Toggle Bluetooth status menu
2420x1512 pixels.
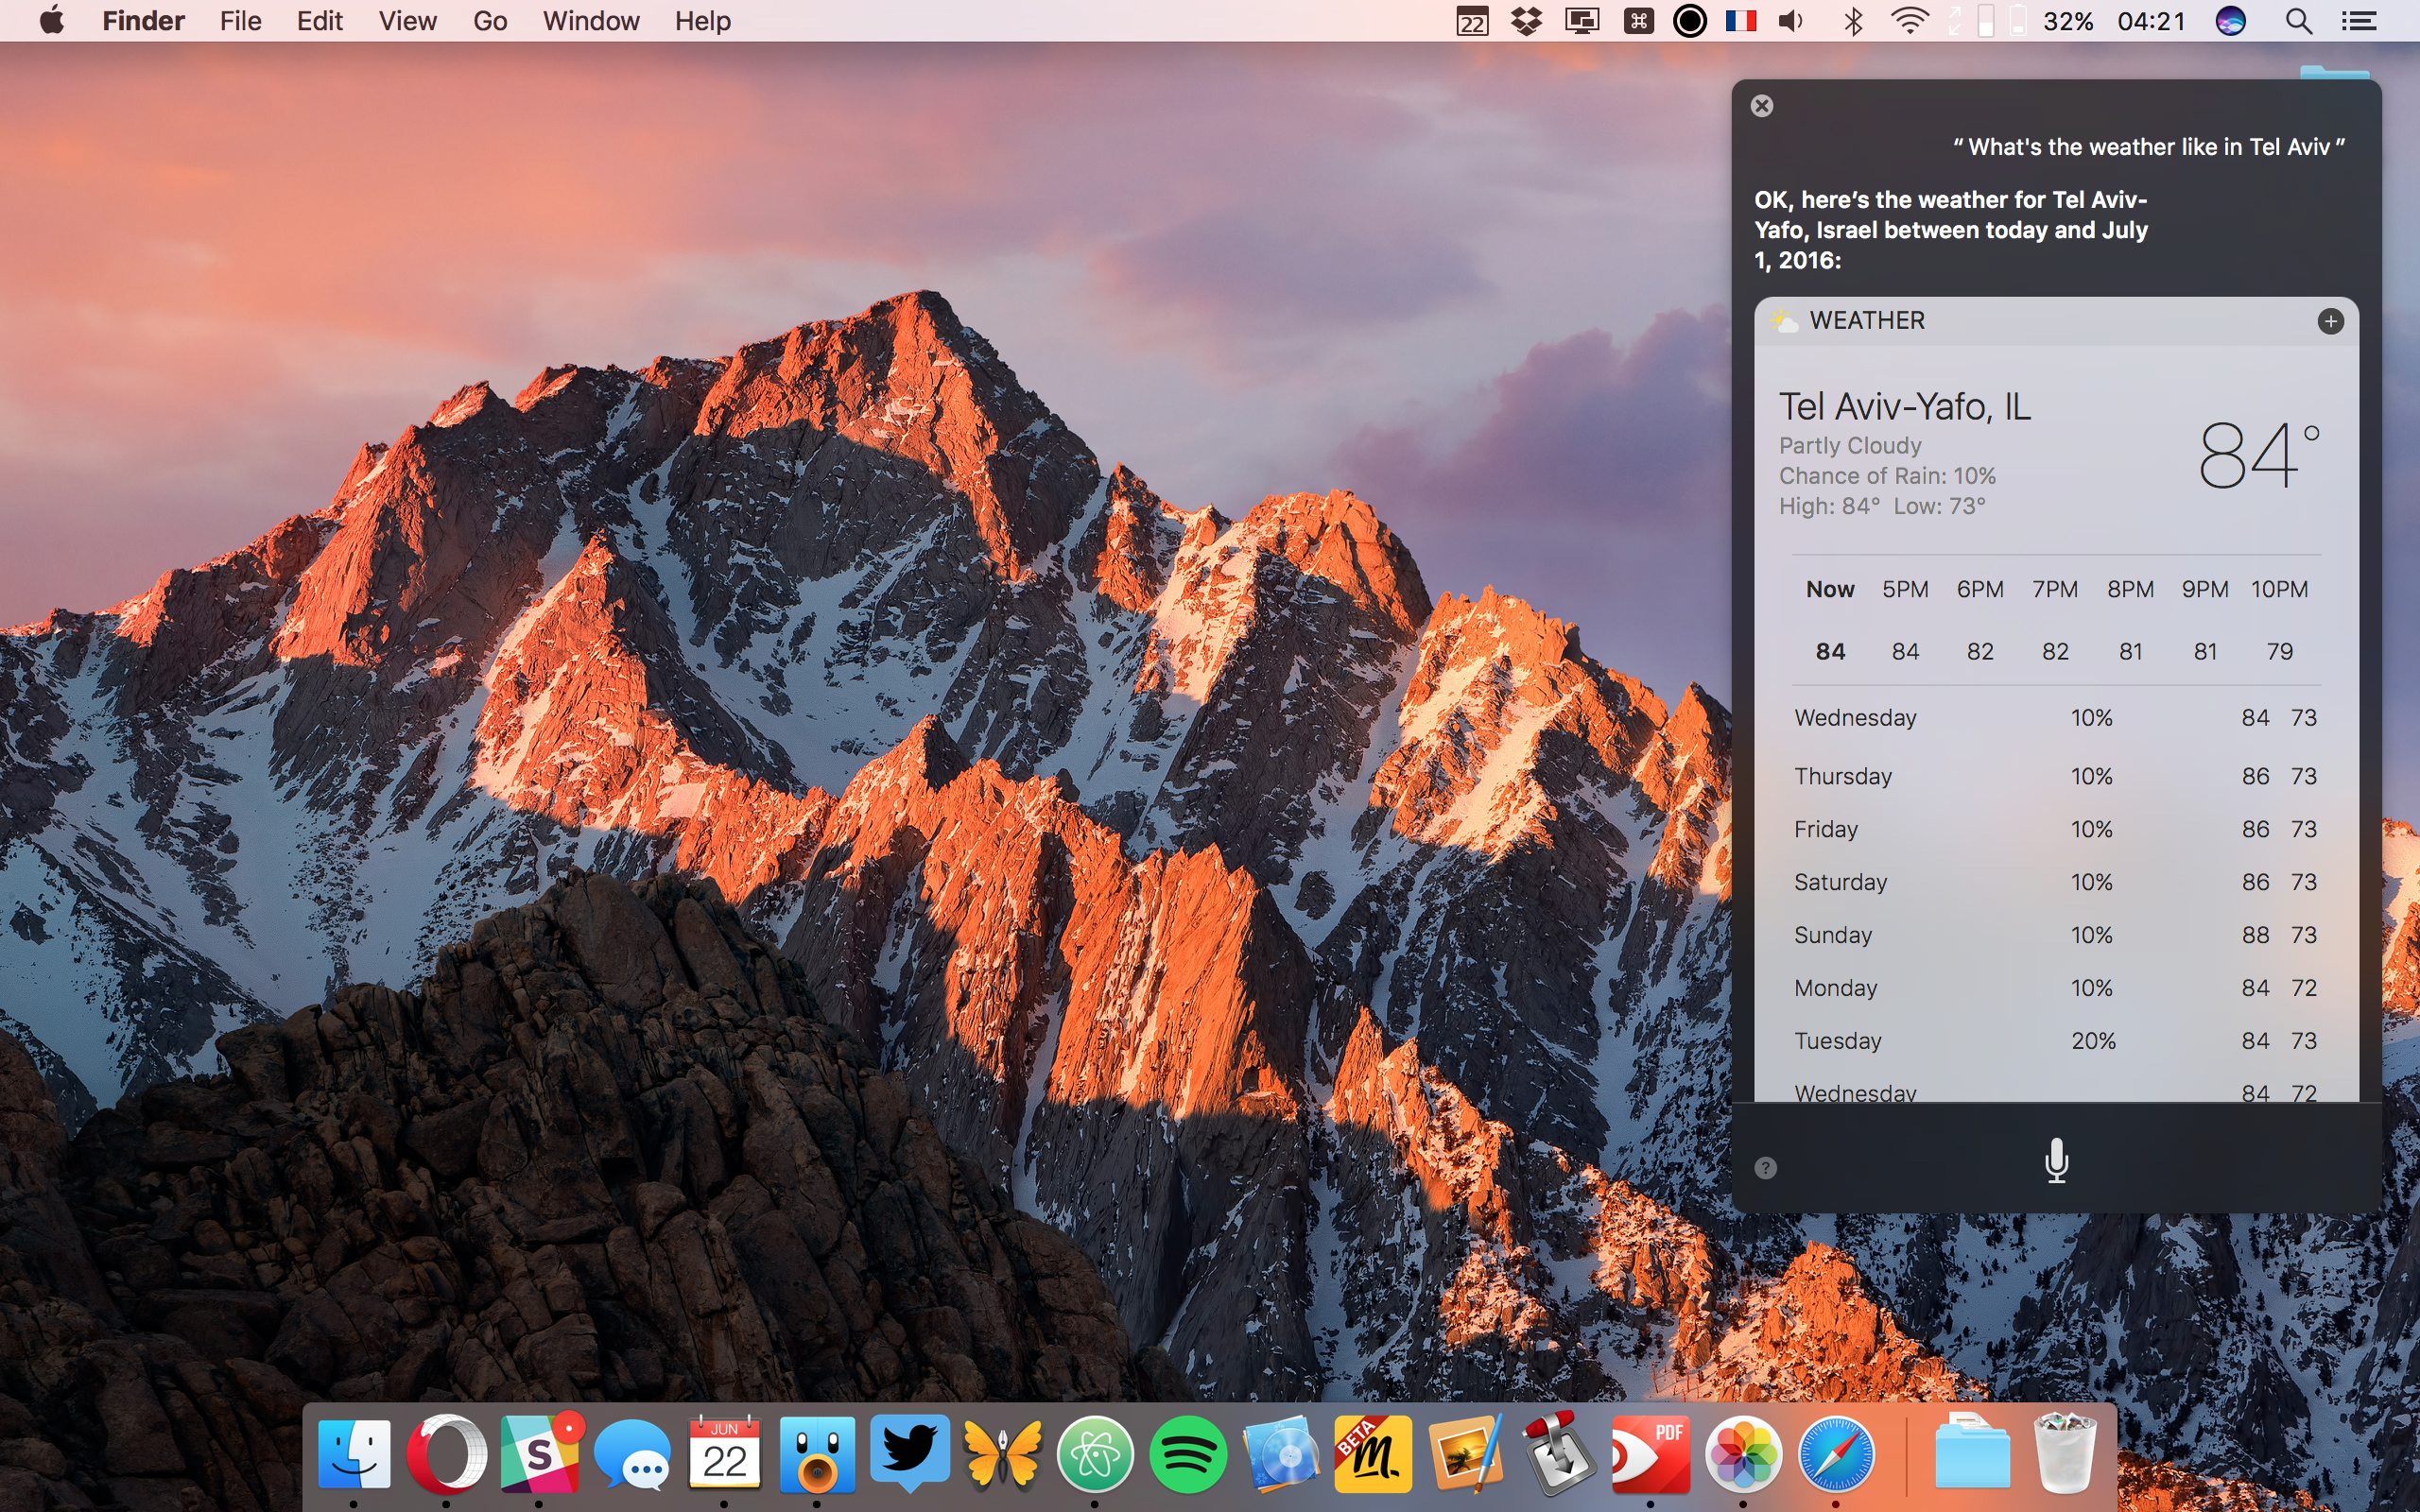tap(1853, 21)
